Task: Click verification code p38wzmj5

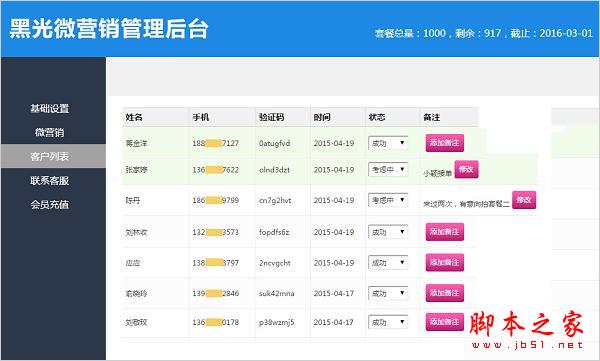Action: (277, 323)
